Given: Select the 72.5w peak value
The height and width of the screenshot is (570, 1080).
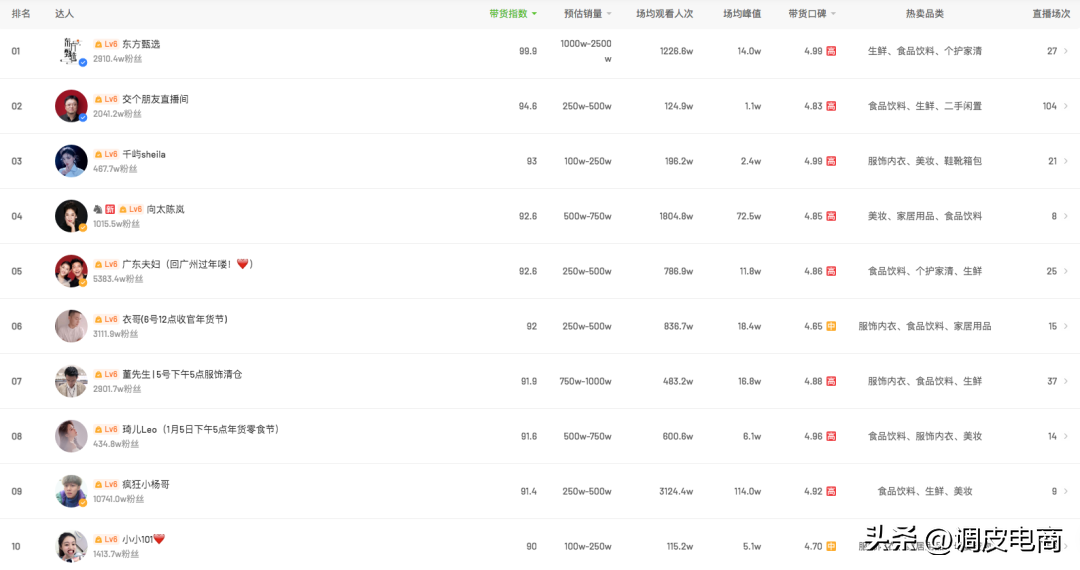Looking at the screenshot, I should (749, 216).
